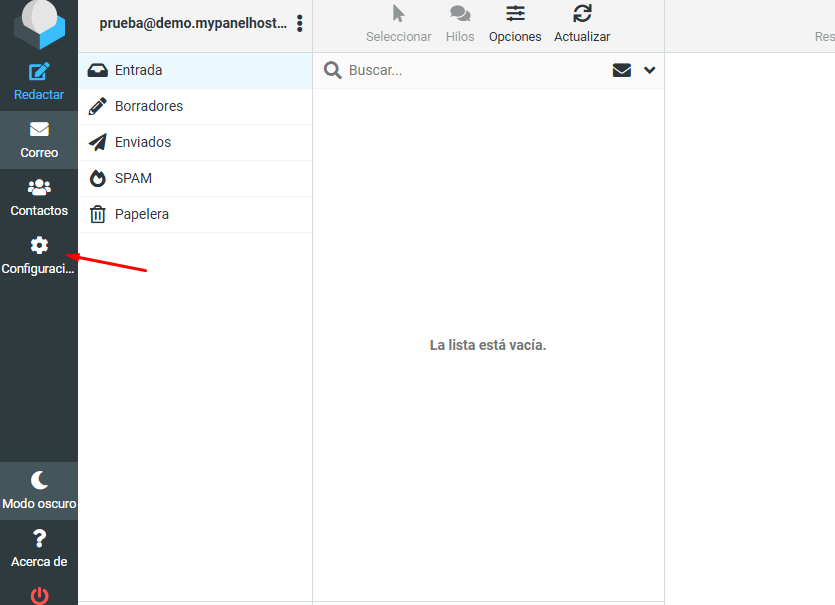The height and width of the screenshot is (605, 835).
Task: Click the account email address text
Action: (193, 23)
